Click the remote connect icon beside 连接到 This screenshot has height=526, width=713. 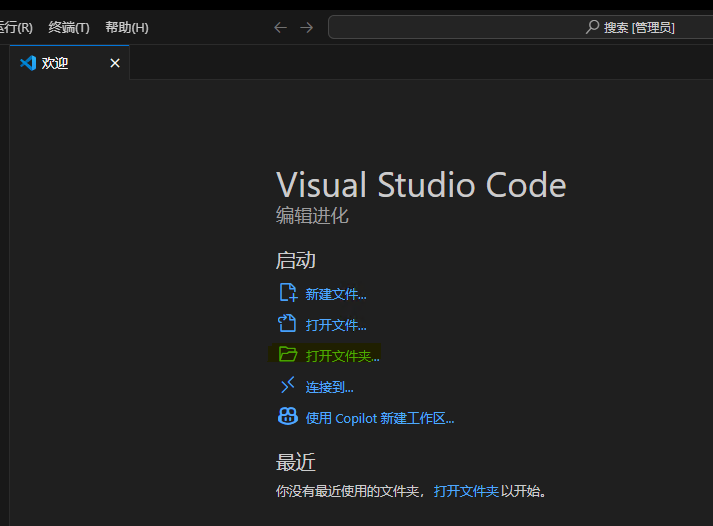tap(288, 385)
